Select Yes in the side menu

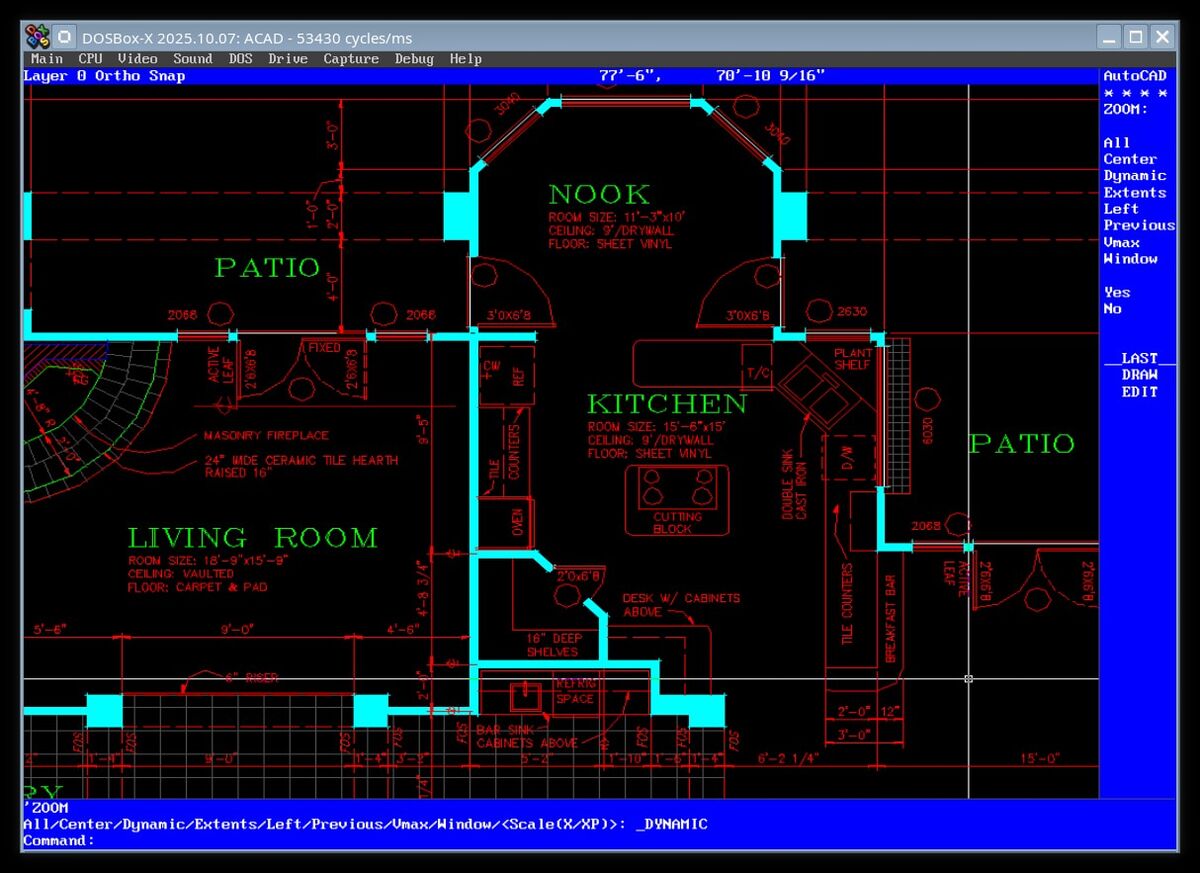[1116, 293]
